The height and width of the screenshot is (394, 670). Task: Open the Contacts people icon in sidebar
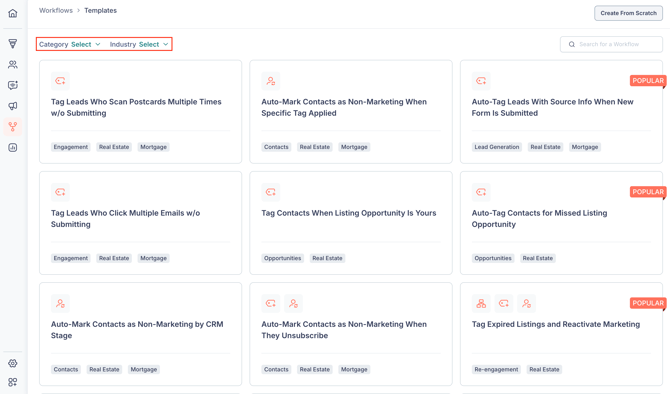[13, 65]
